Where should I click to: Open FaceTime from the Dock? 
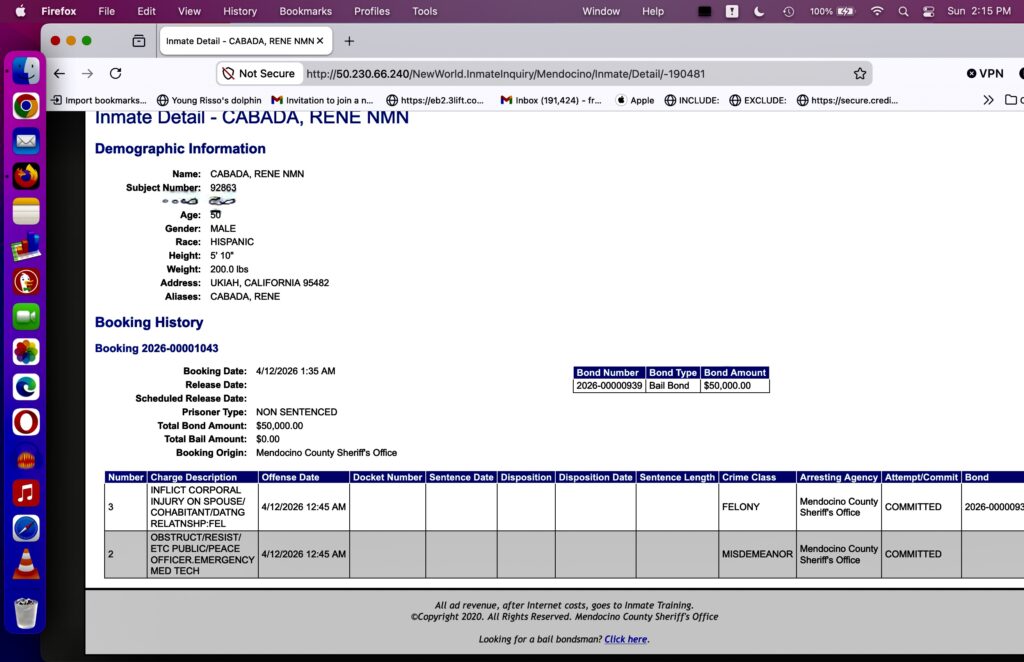(x=26, y=317)
